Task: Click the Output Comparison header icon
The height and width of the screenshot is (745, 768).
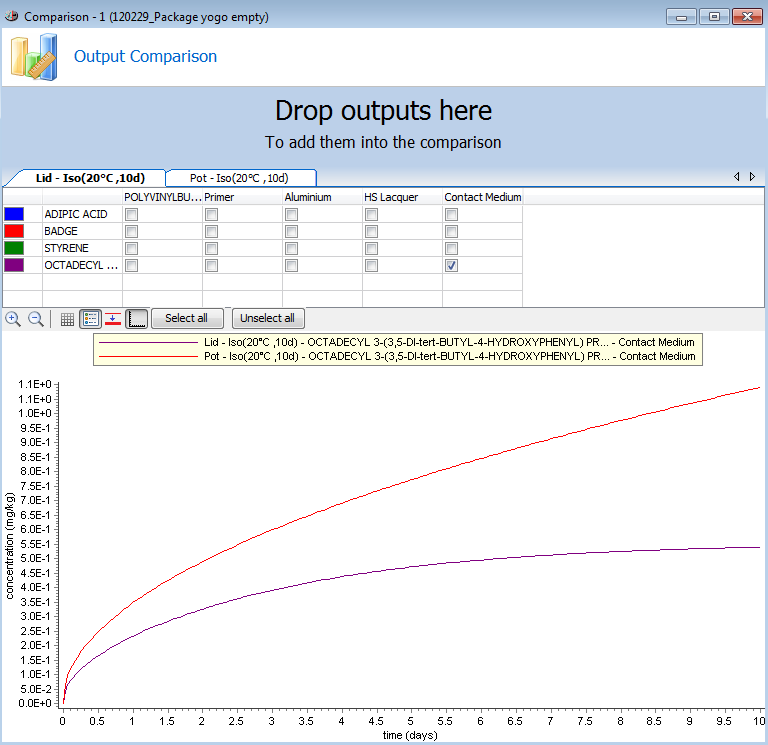Action: [x=35, y=56]
